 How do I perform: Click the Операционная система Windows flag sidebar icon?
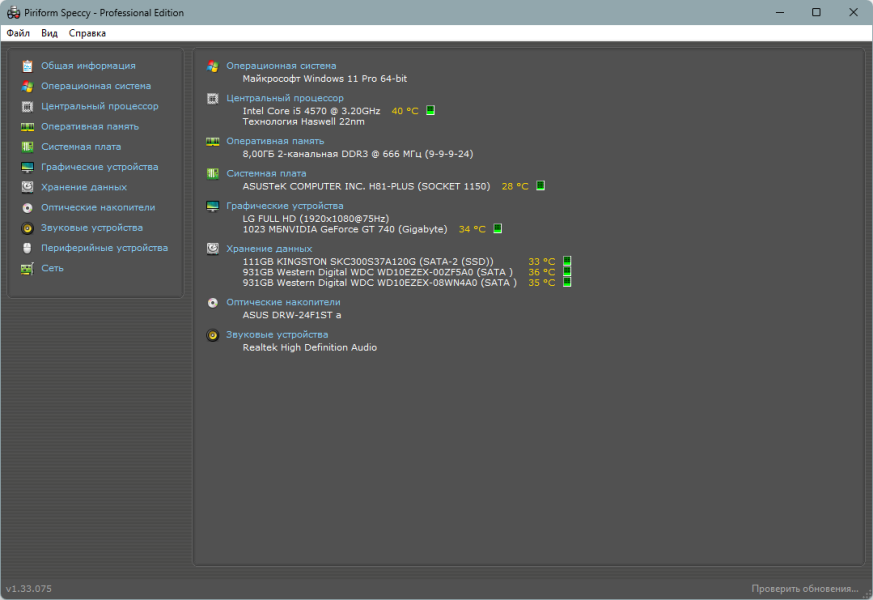click(x=27, y=86)
